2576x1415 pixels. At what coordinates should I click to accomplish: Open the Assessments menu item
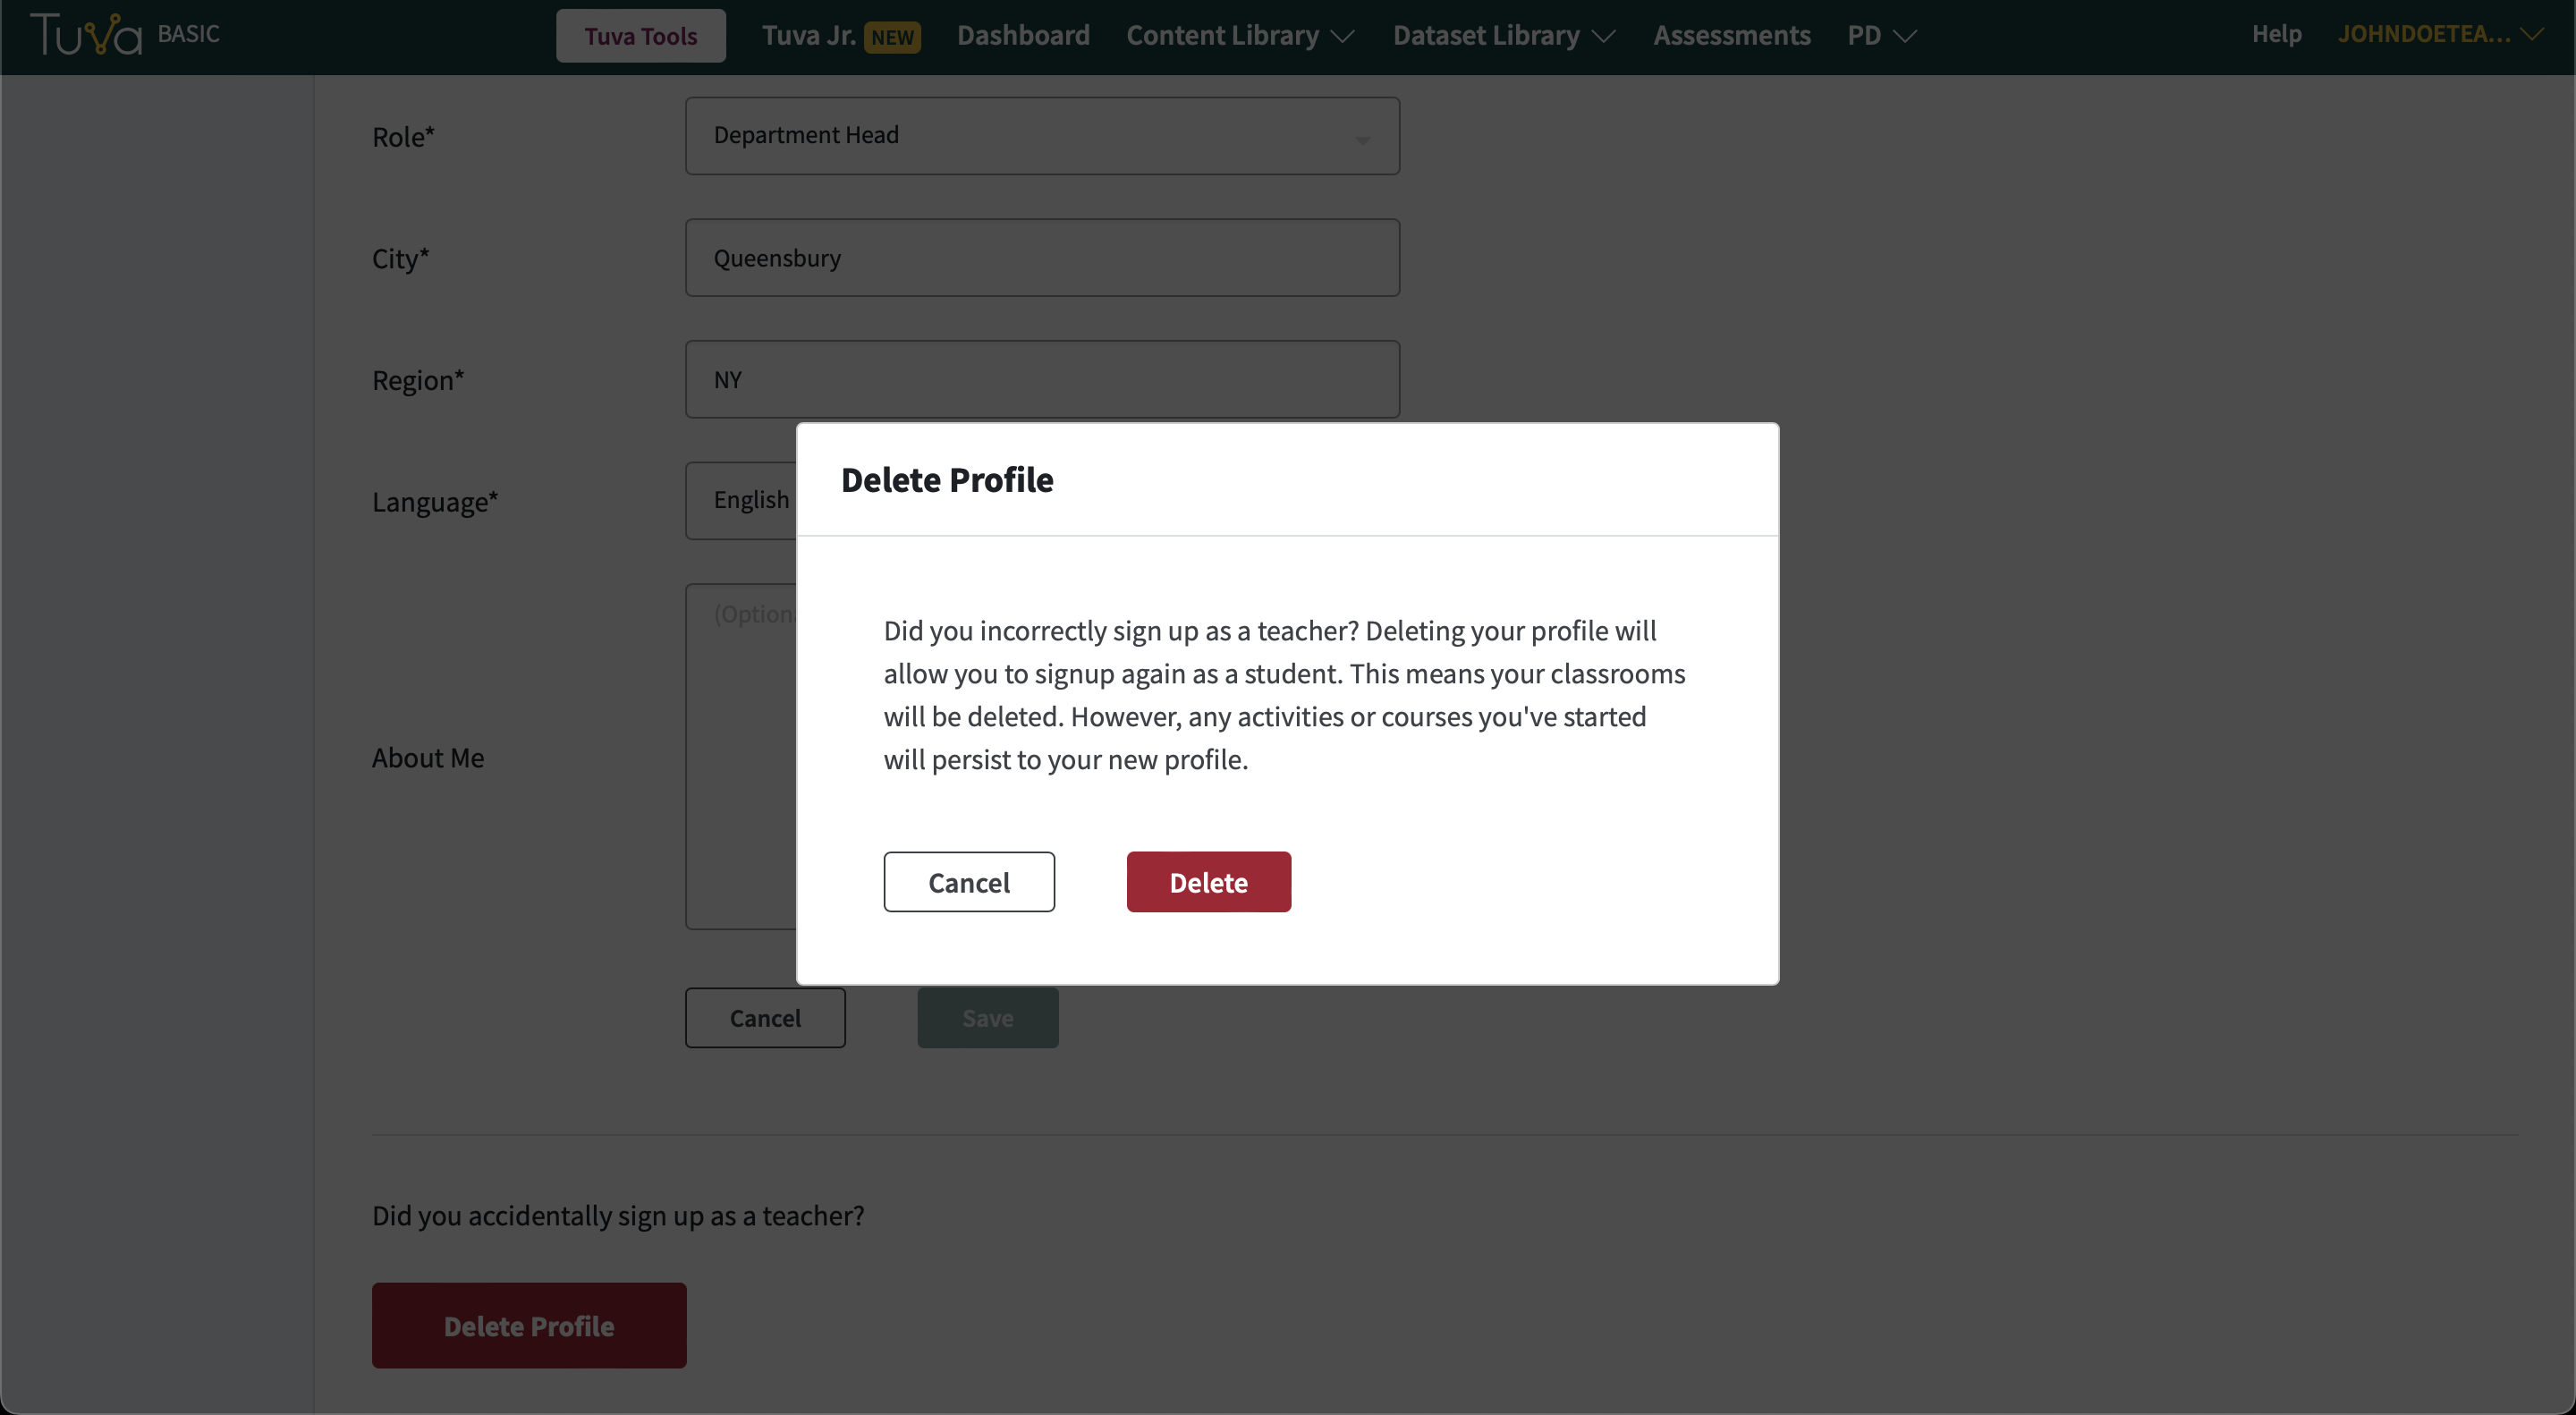(1731, 35)
